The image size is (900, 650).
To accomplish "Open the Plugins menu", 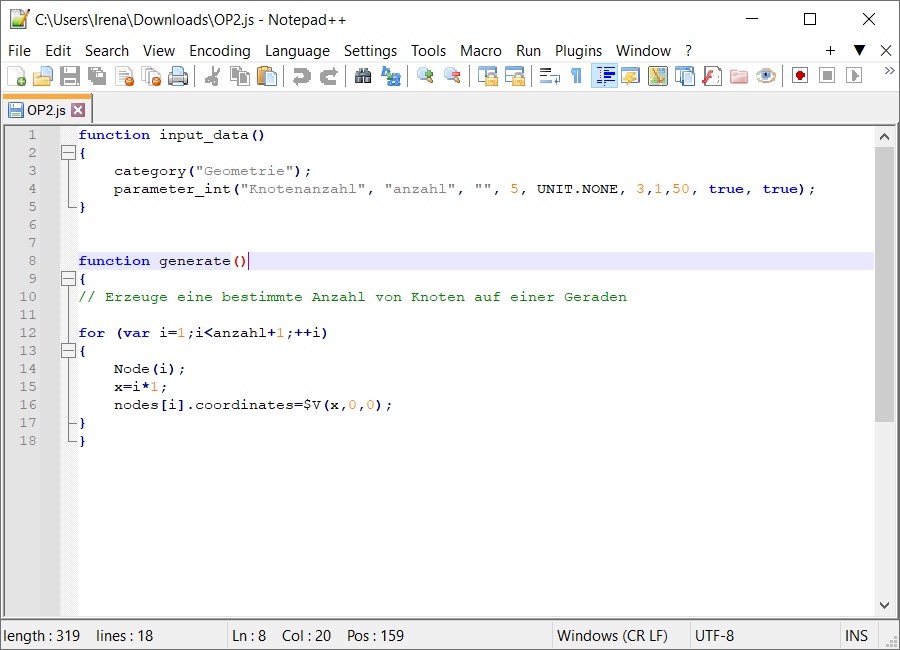I will click(578, 51).
